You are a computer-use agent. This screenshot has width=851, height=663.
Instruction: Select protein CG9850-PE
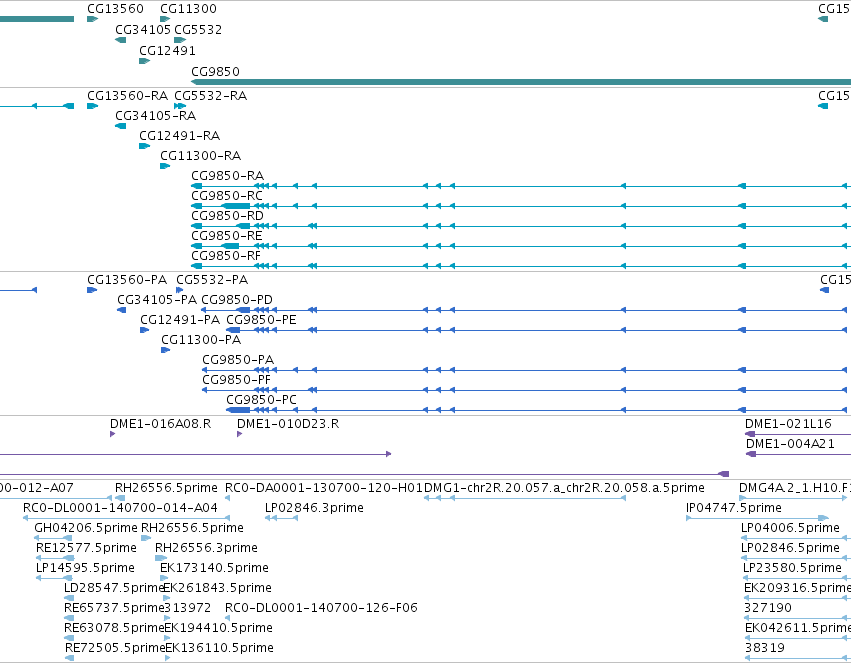(262, 321)
